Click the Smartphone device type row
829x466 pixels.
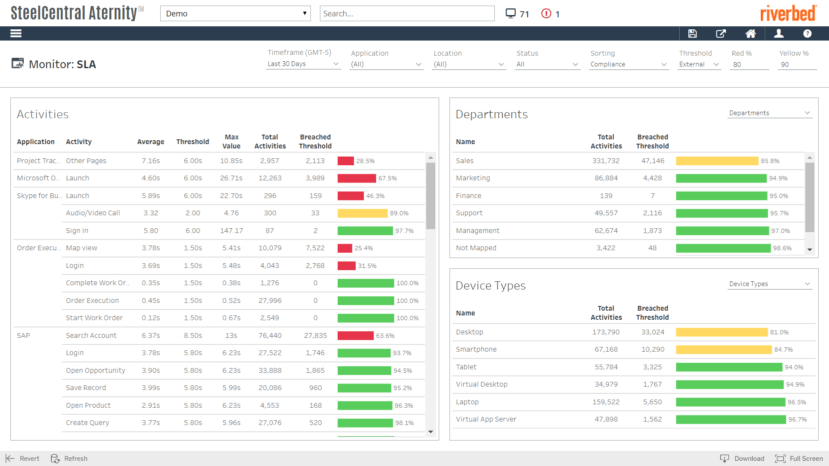coord(633,350)
